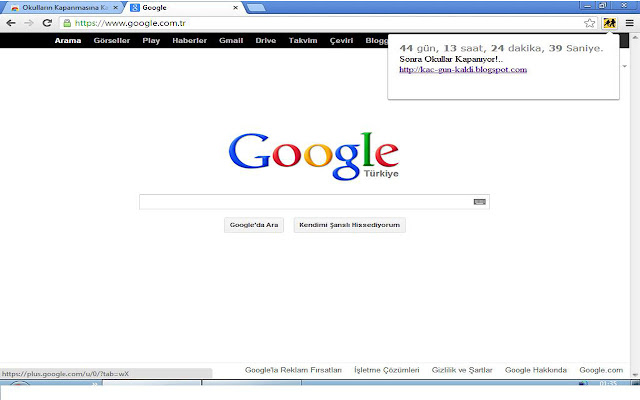Image resolution: width=640 pixels, height=400 pixels.
Task: Click the Google Türkiye logo
Action: tap(313, 156)
